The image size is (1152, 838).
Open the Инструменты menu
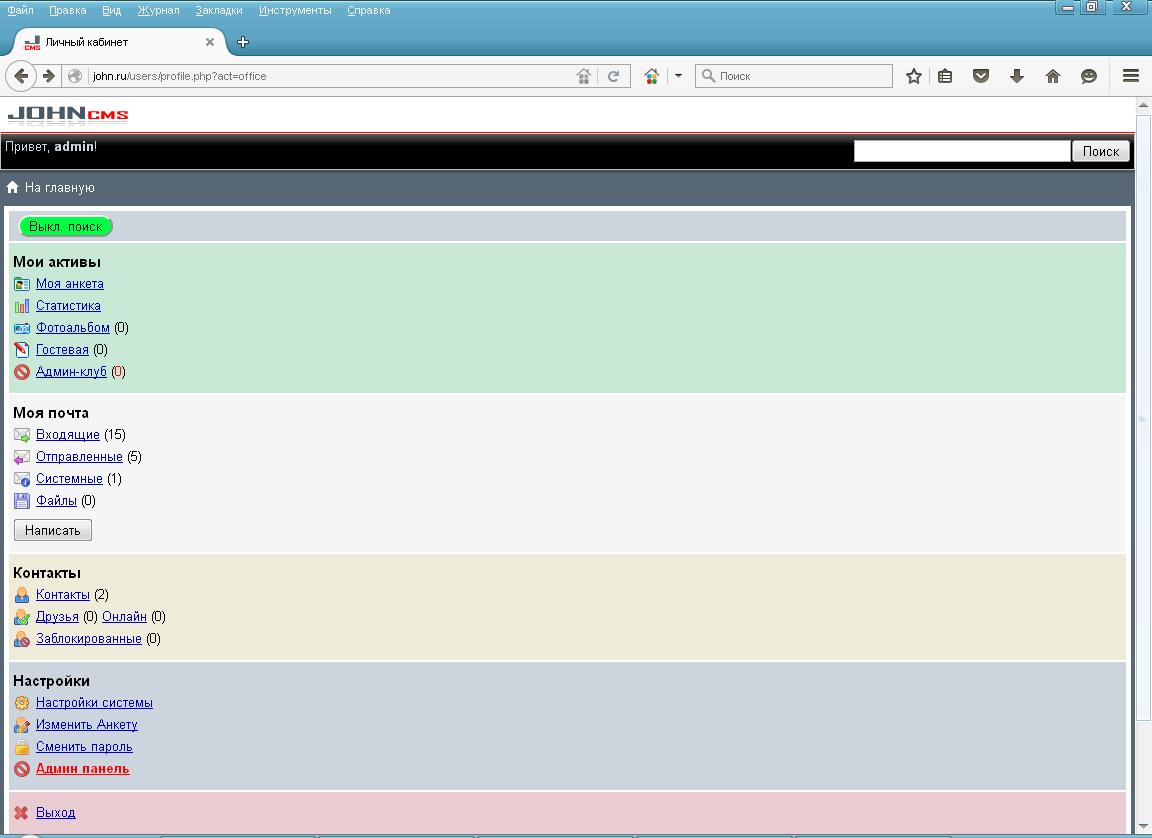point(295,10)
